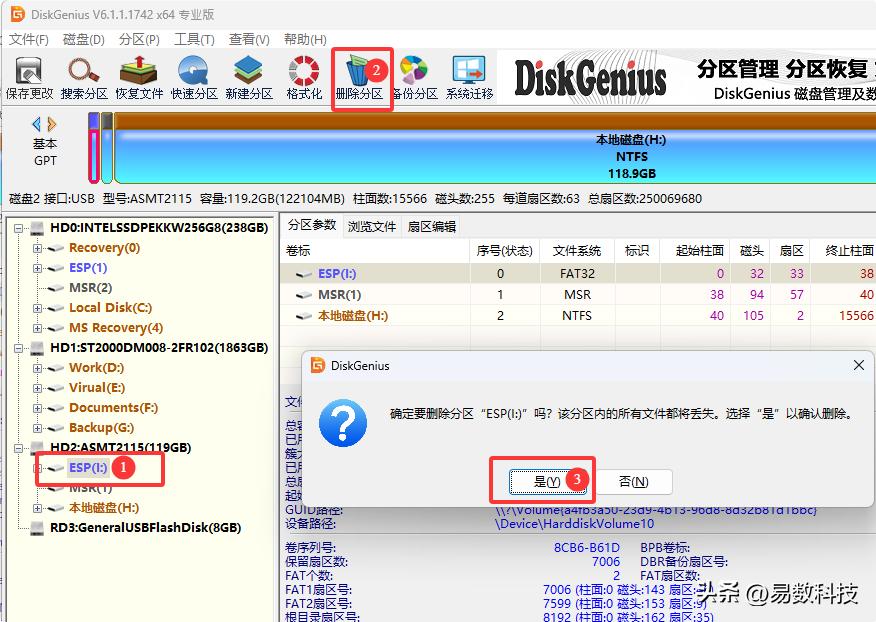Screen dimensions: 876x622
Task: Click the Save Changes (保存更改) toolbar icon
Action: [x=29, y=78]
